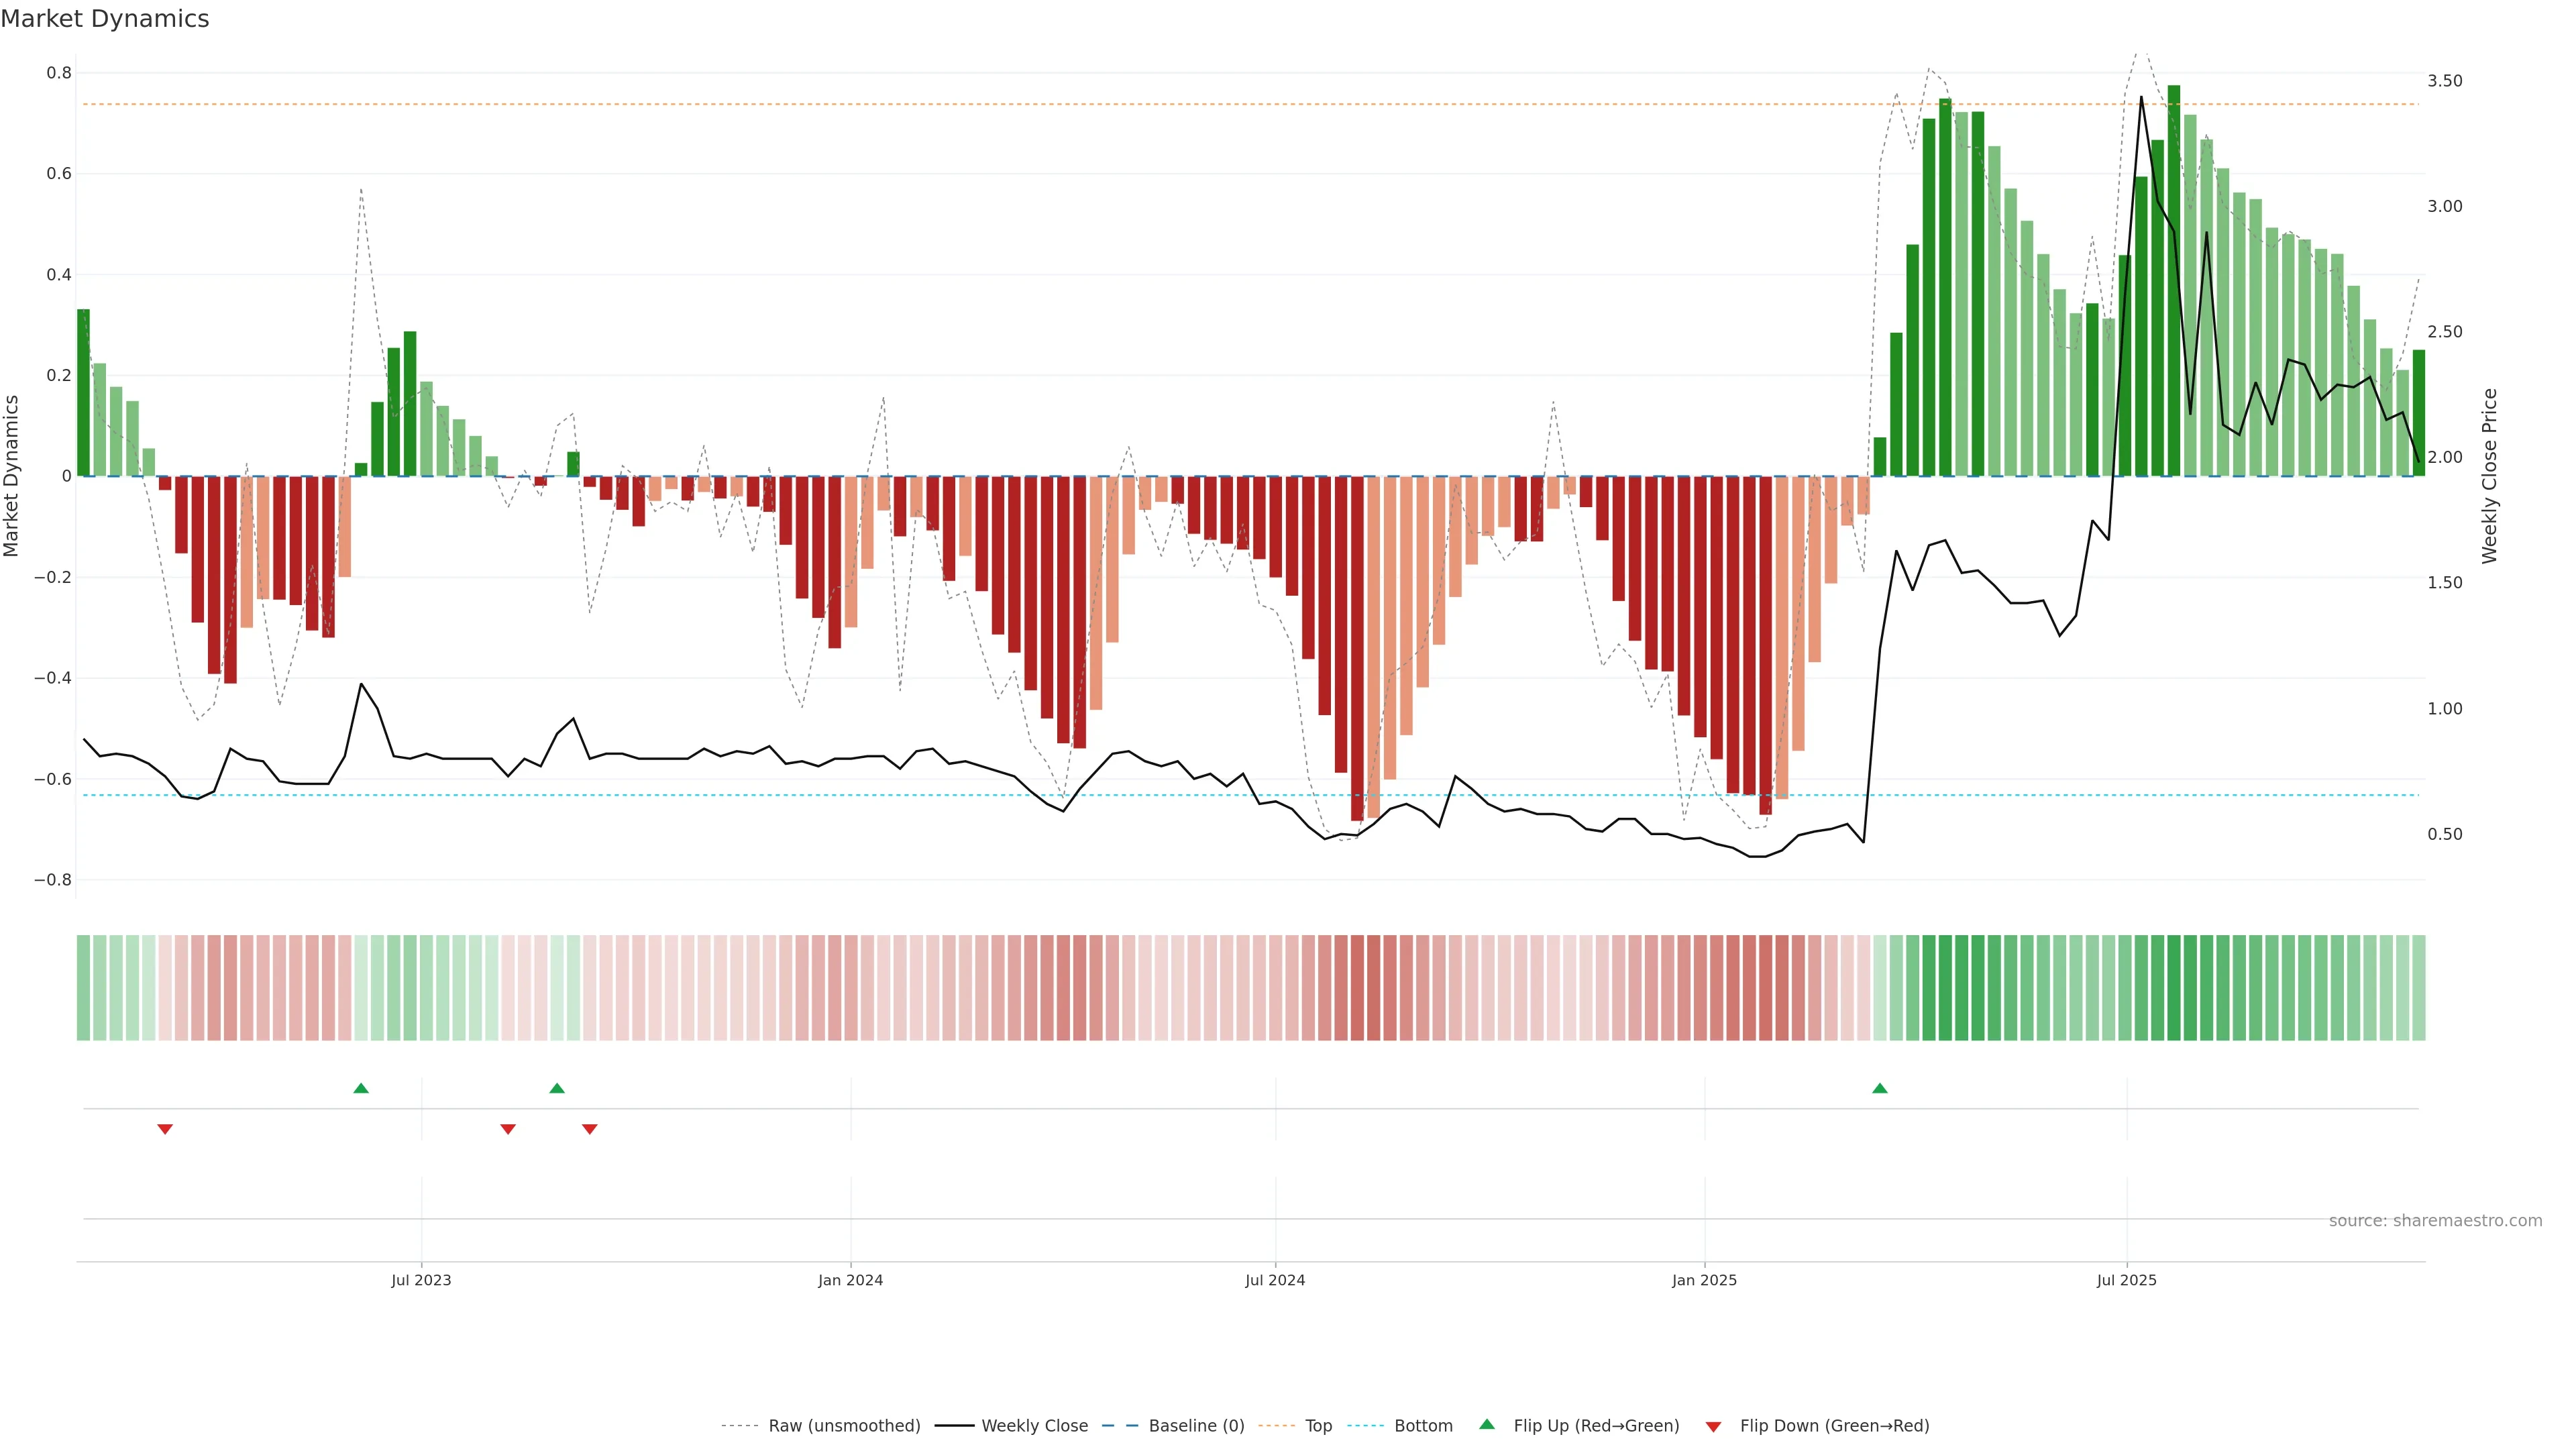Viewport: 2576px width, 1449px height.
Task: Click the green Flip Up legend triangle
Action: coord(1487,1424)
